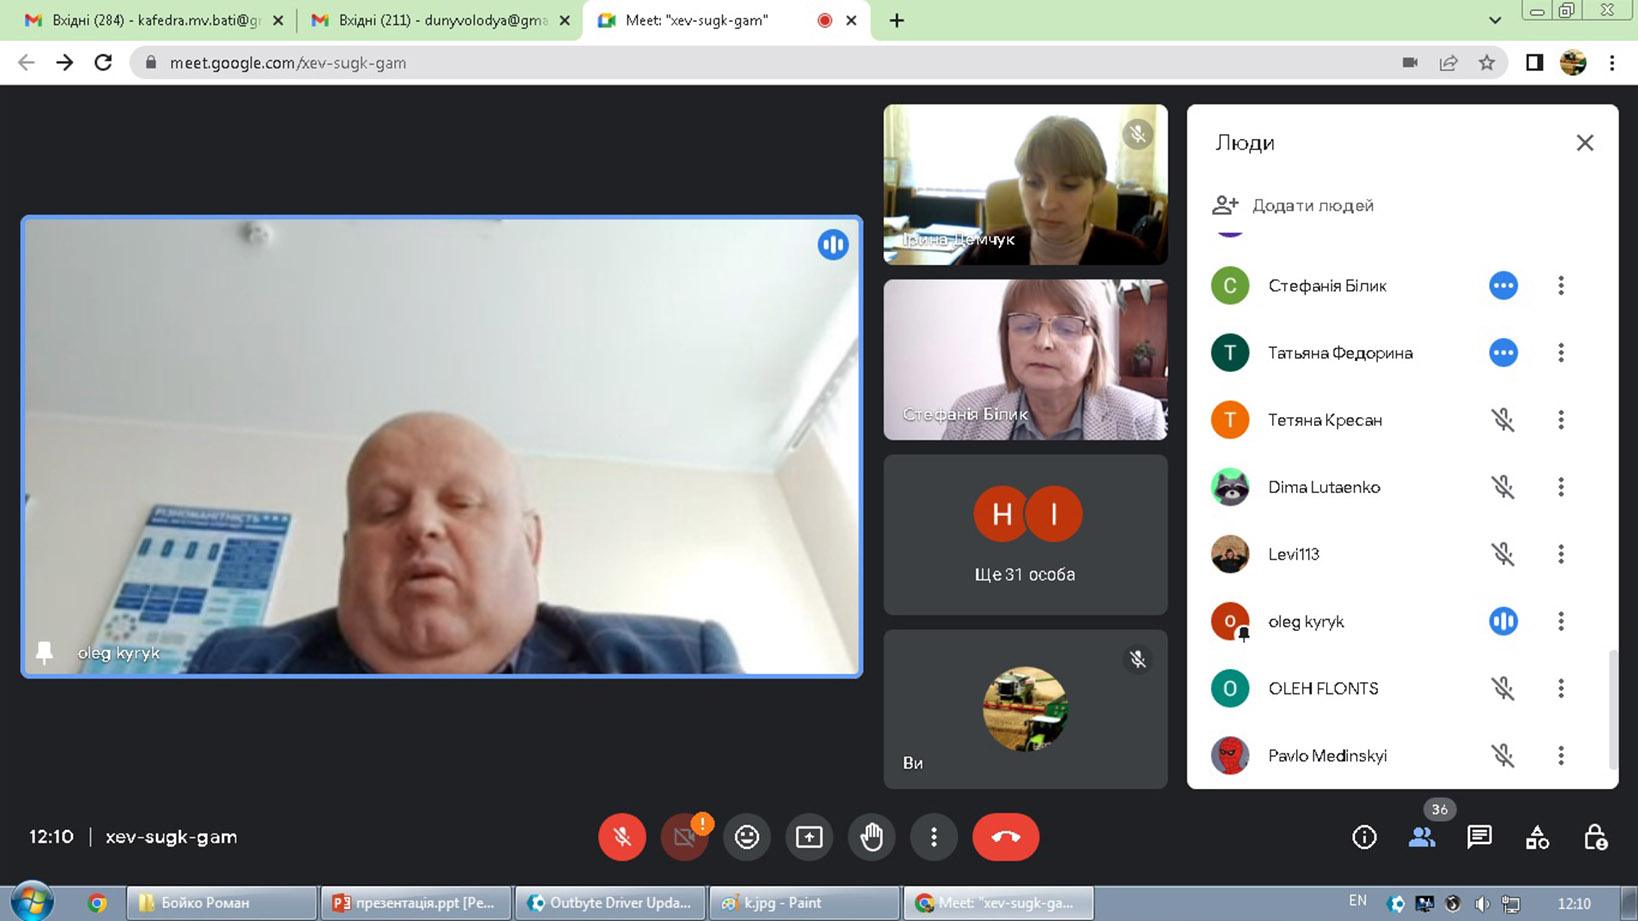Open the chat with everyone icon
Image resolution: width=1638 pixels, height=921 pixels.
(x=1479, y=837)
